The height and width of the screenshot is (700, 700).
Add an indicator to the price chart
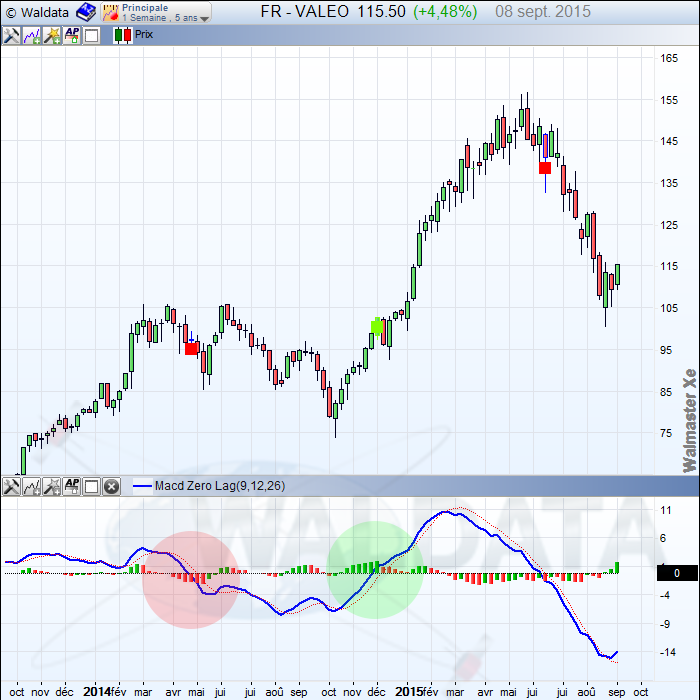[32, 35]
